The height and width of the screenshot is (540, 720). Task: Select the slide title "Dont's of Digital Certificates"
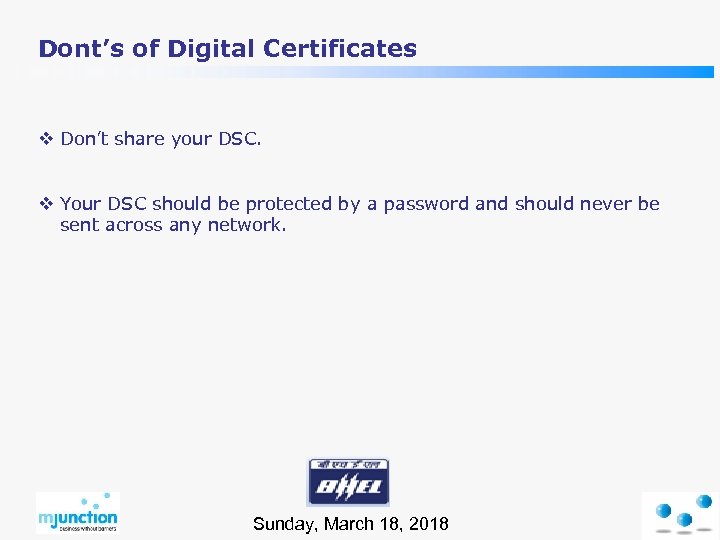pos(227,48)
